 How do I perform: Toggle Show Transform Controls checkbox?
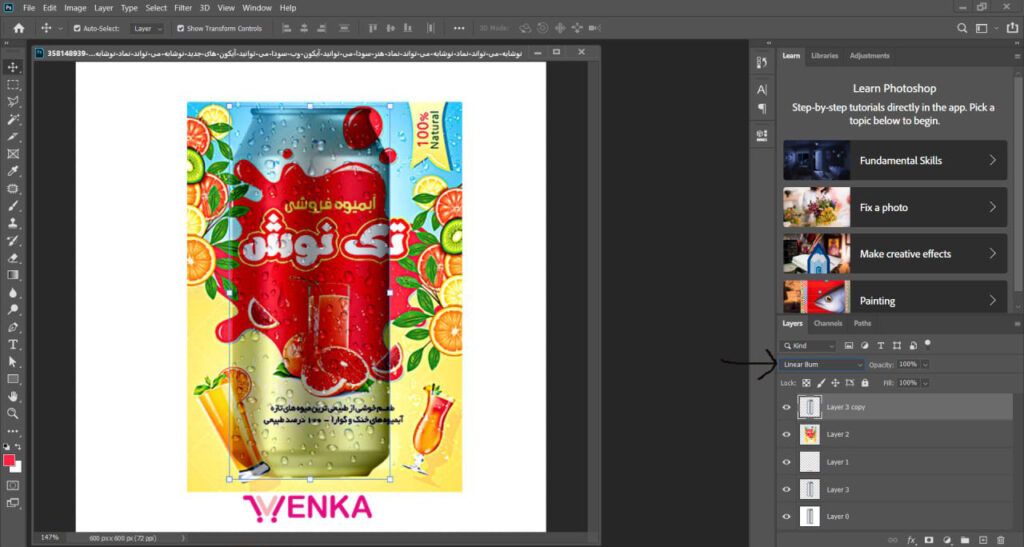coord(180,28)
